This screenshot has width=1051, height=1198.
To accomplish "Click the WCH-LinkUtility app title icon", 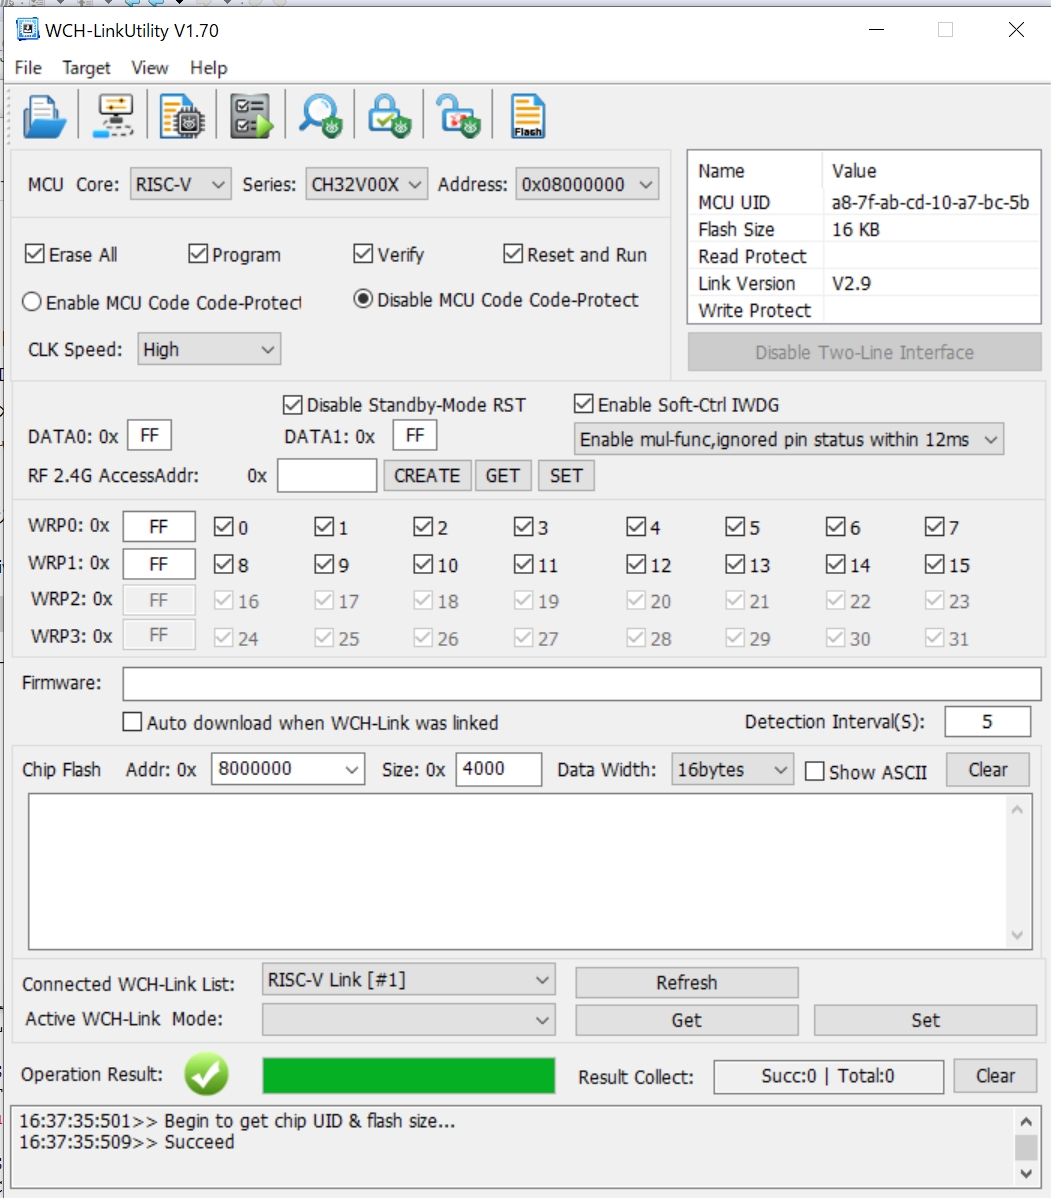I will [27, 30].
